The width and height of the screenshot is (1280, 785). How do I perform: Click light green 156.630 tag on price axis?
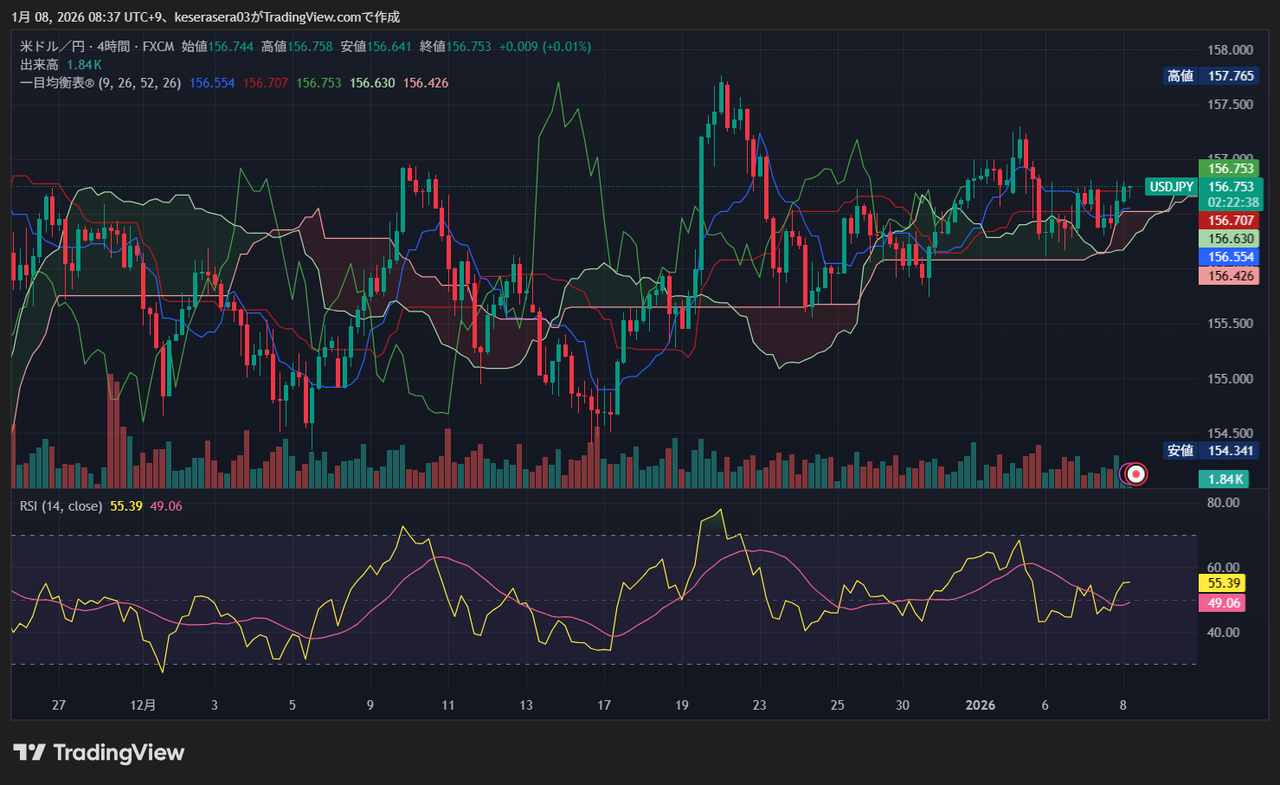pos(1230,239)
